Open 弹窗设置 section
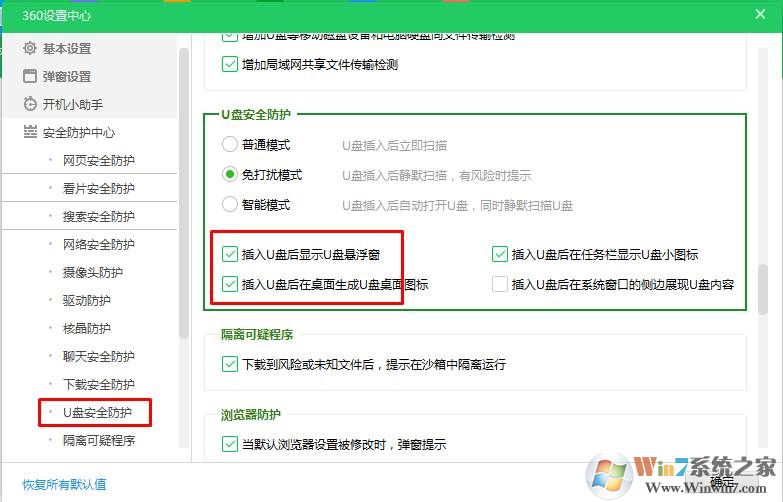This screenshot has height=502, width=783. tap(67, 76)
